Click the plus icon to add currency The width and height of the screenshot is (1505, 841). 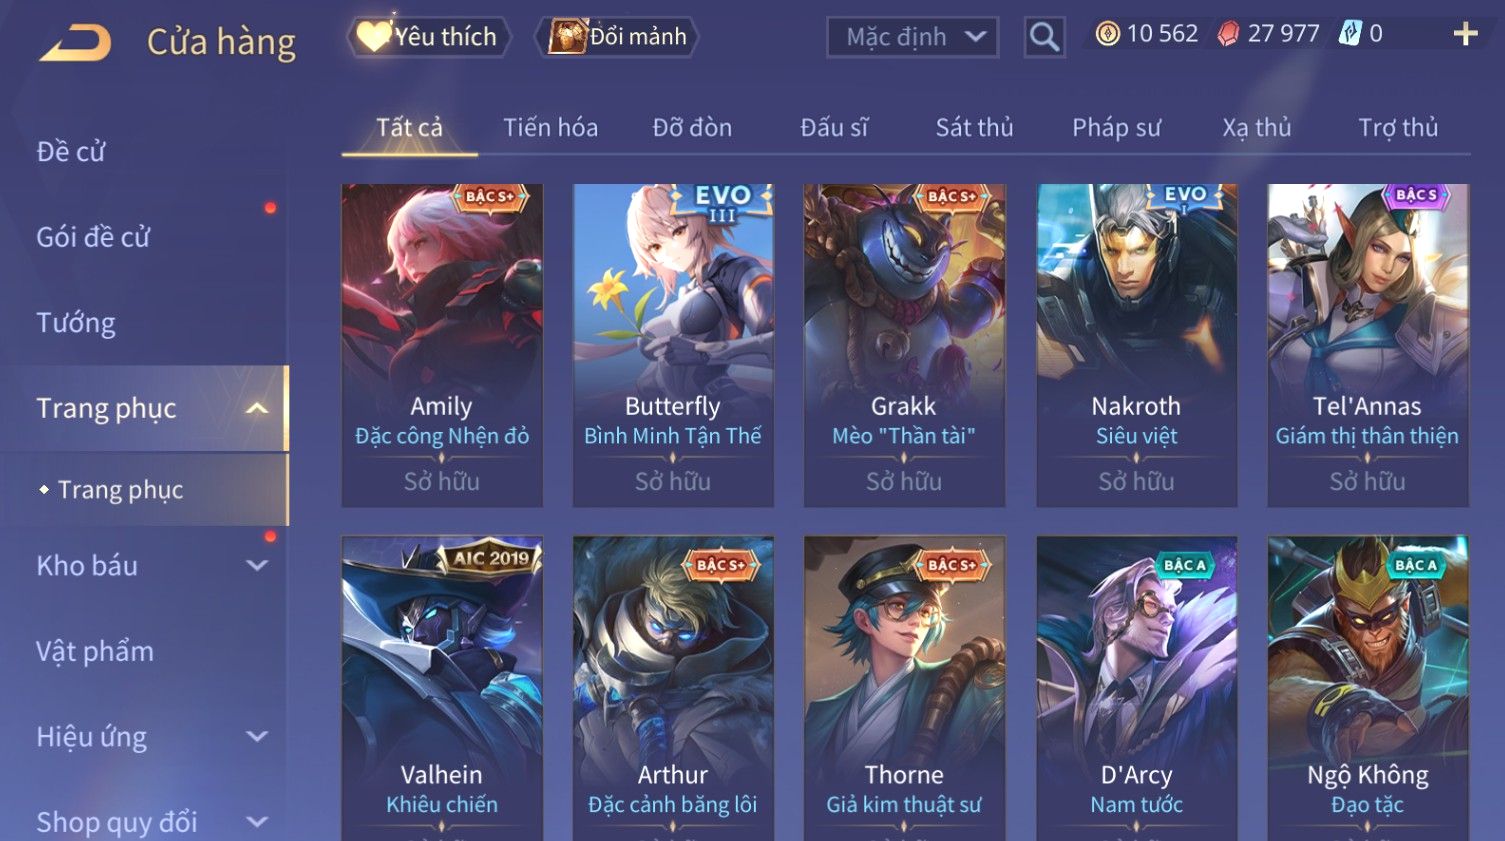pyautogui.click(x=1465, y=35)
